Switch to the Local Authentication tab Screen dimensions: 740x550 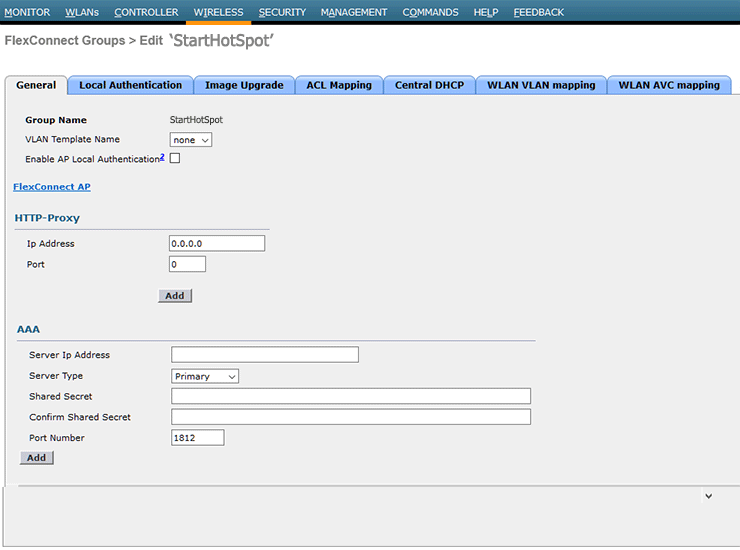pyautogui.click(x=130, y=86)
